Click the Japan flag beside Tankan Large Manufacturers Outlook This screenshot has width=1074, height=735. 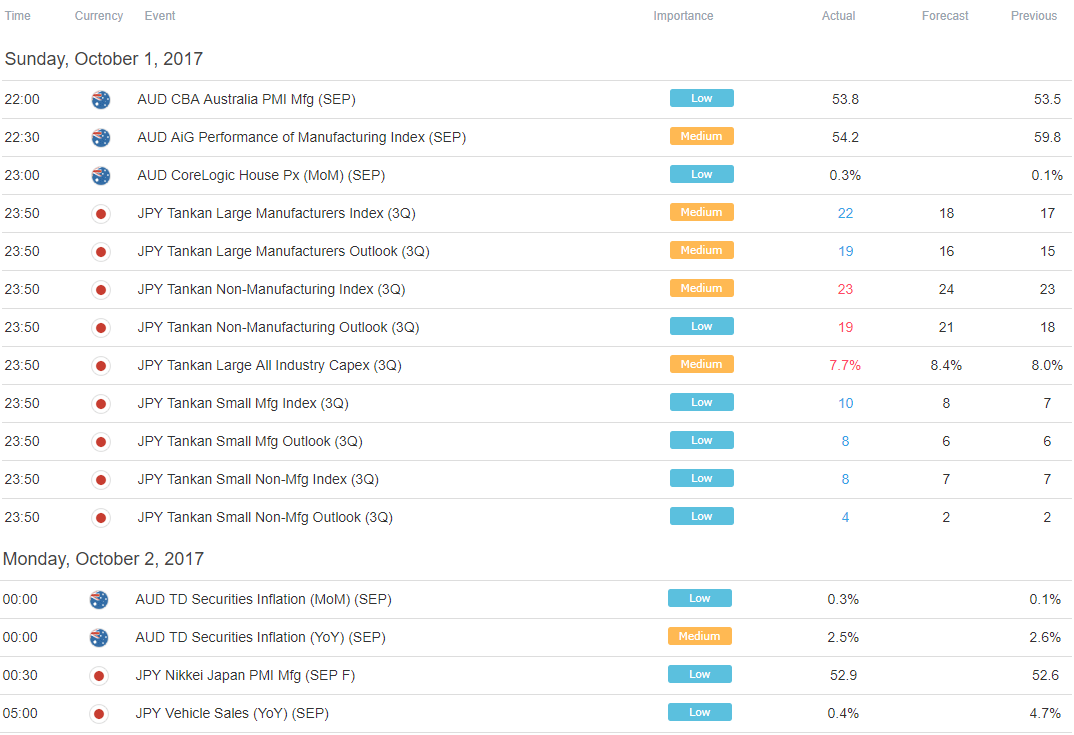tap(101, 251)
